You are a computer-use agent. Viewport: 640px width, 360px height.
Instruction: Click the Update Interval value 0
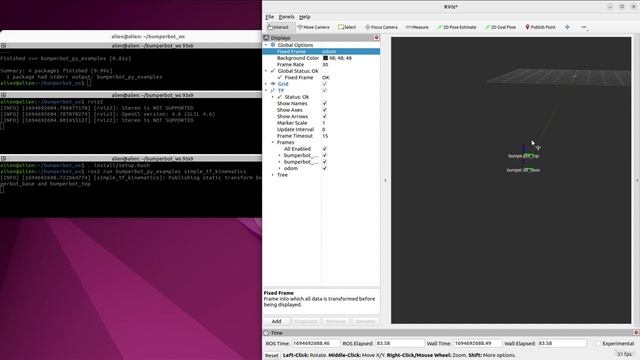tap(324, 129)
